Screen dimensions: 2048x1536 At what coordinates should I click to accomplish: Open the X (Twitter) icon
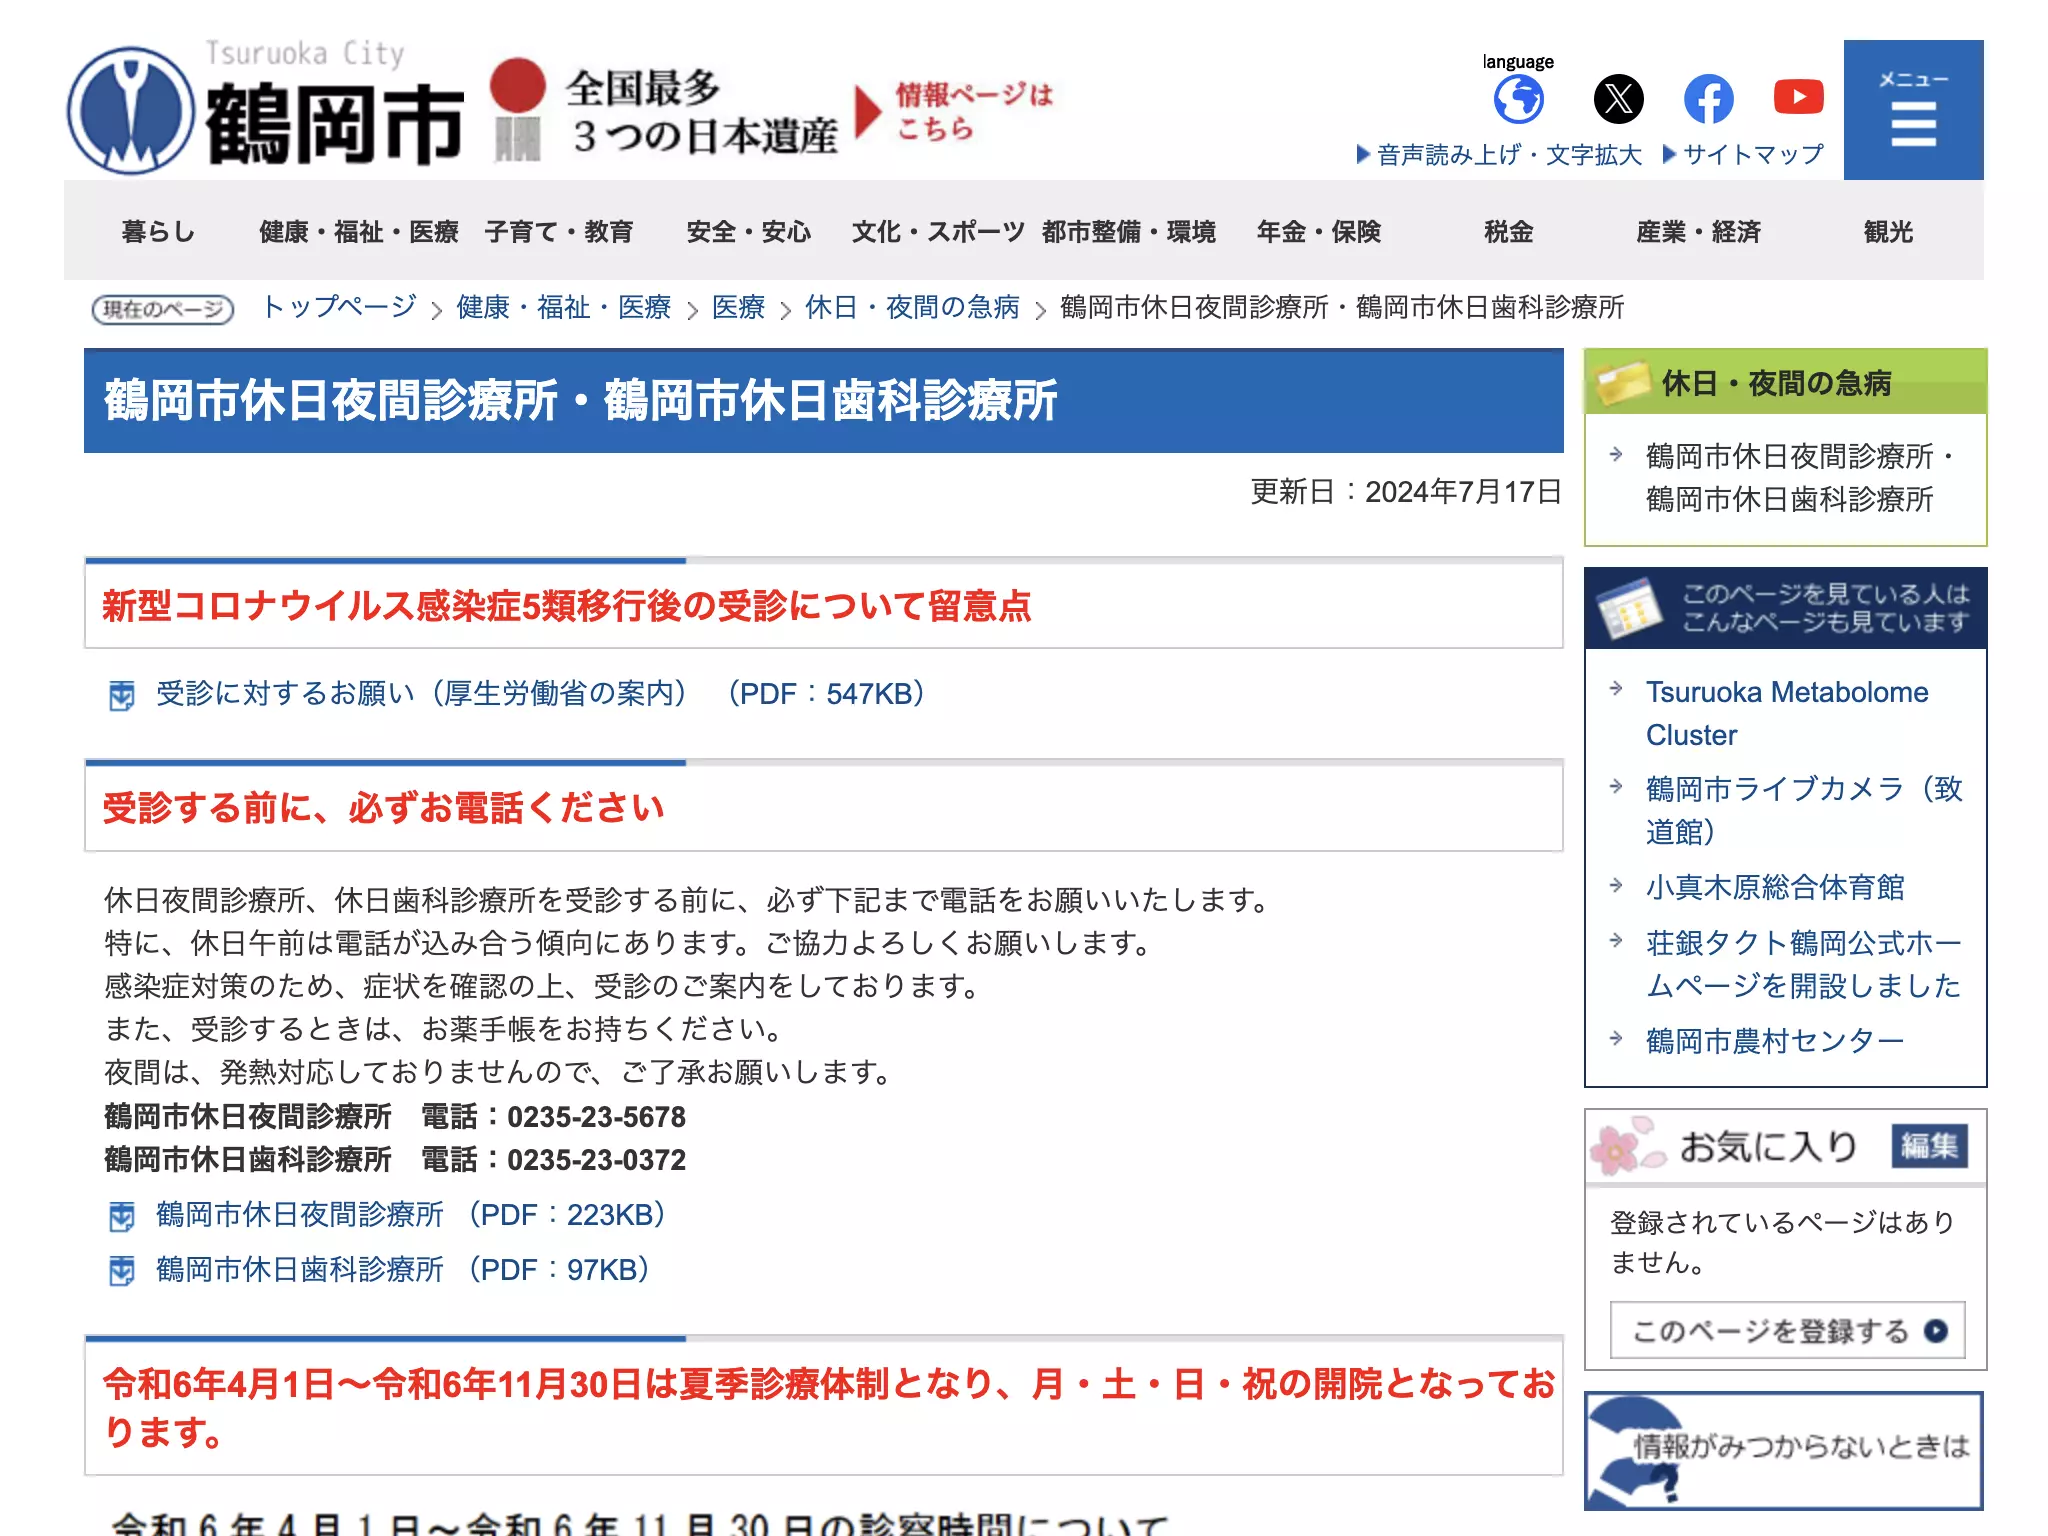[1618, 99]
